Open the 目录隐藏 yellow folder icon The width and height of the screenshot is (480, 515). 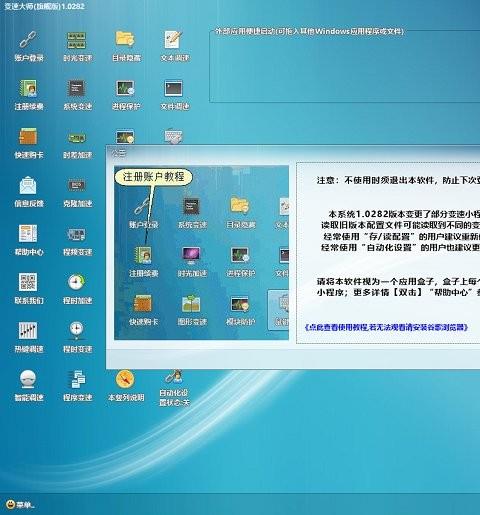point(125,39)
